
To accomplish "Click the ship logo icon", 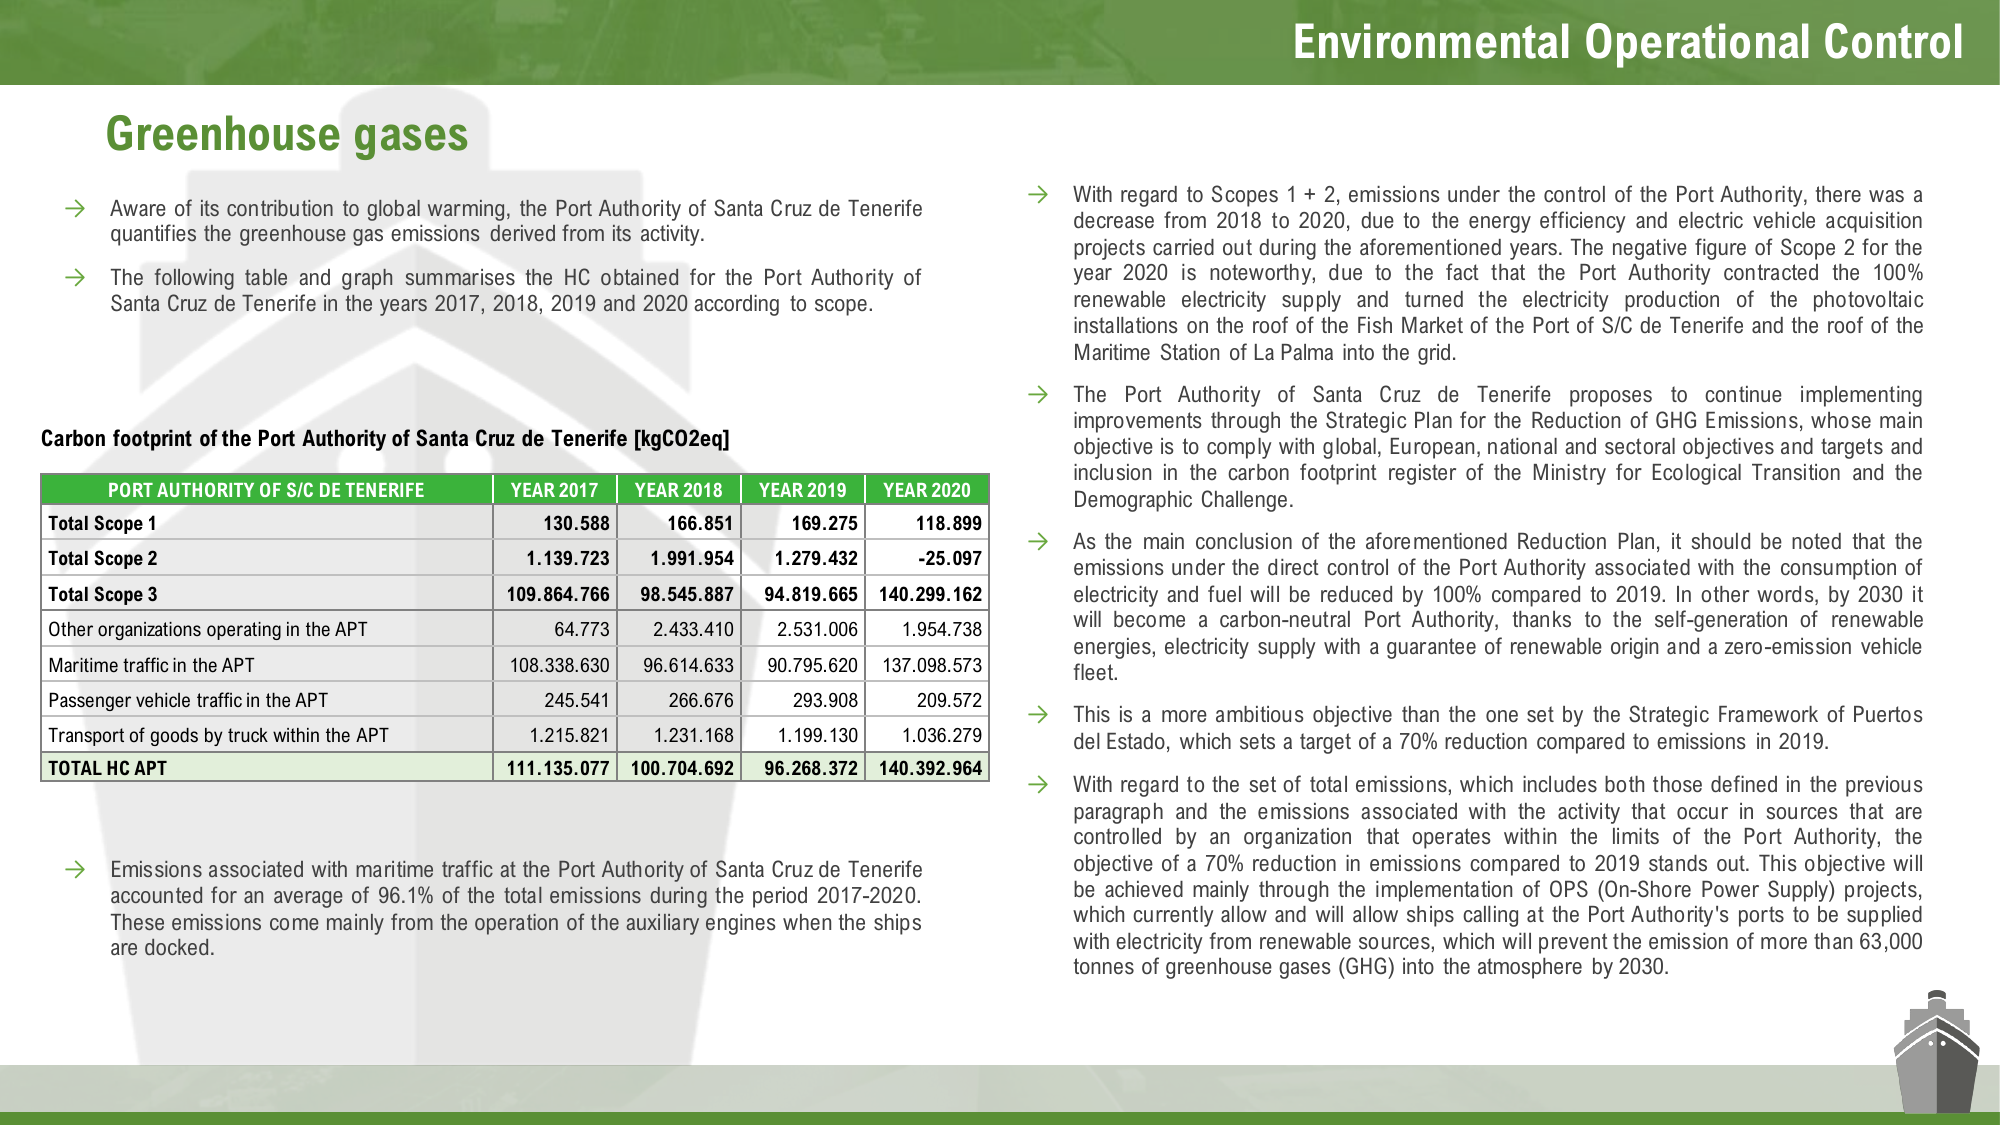I will point(1937,1052).
